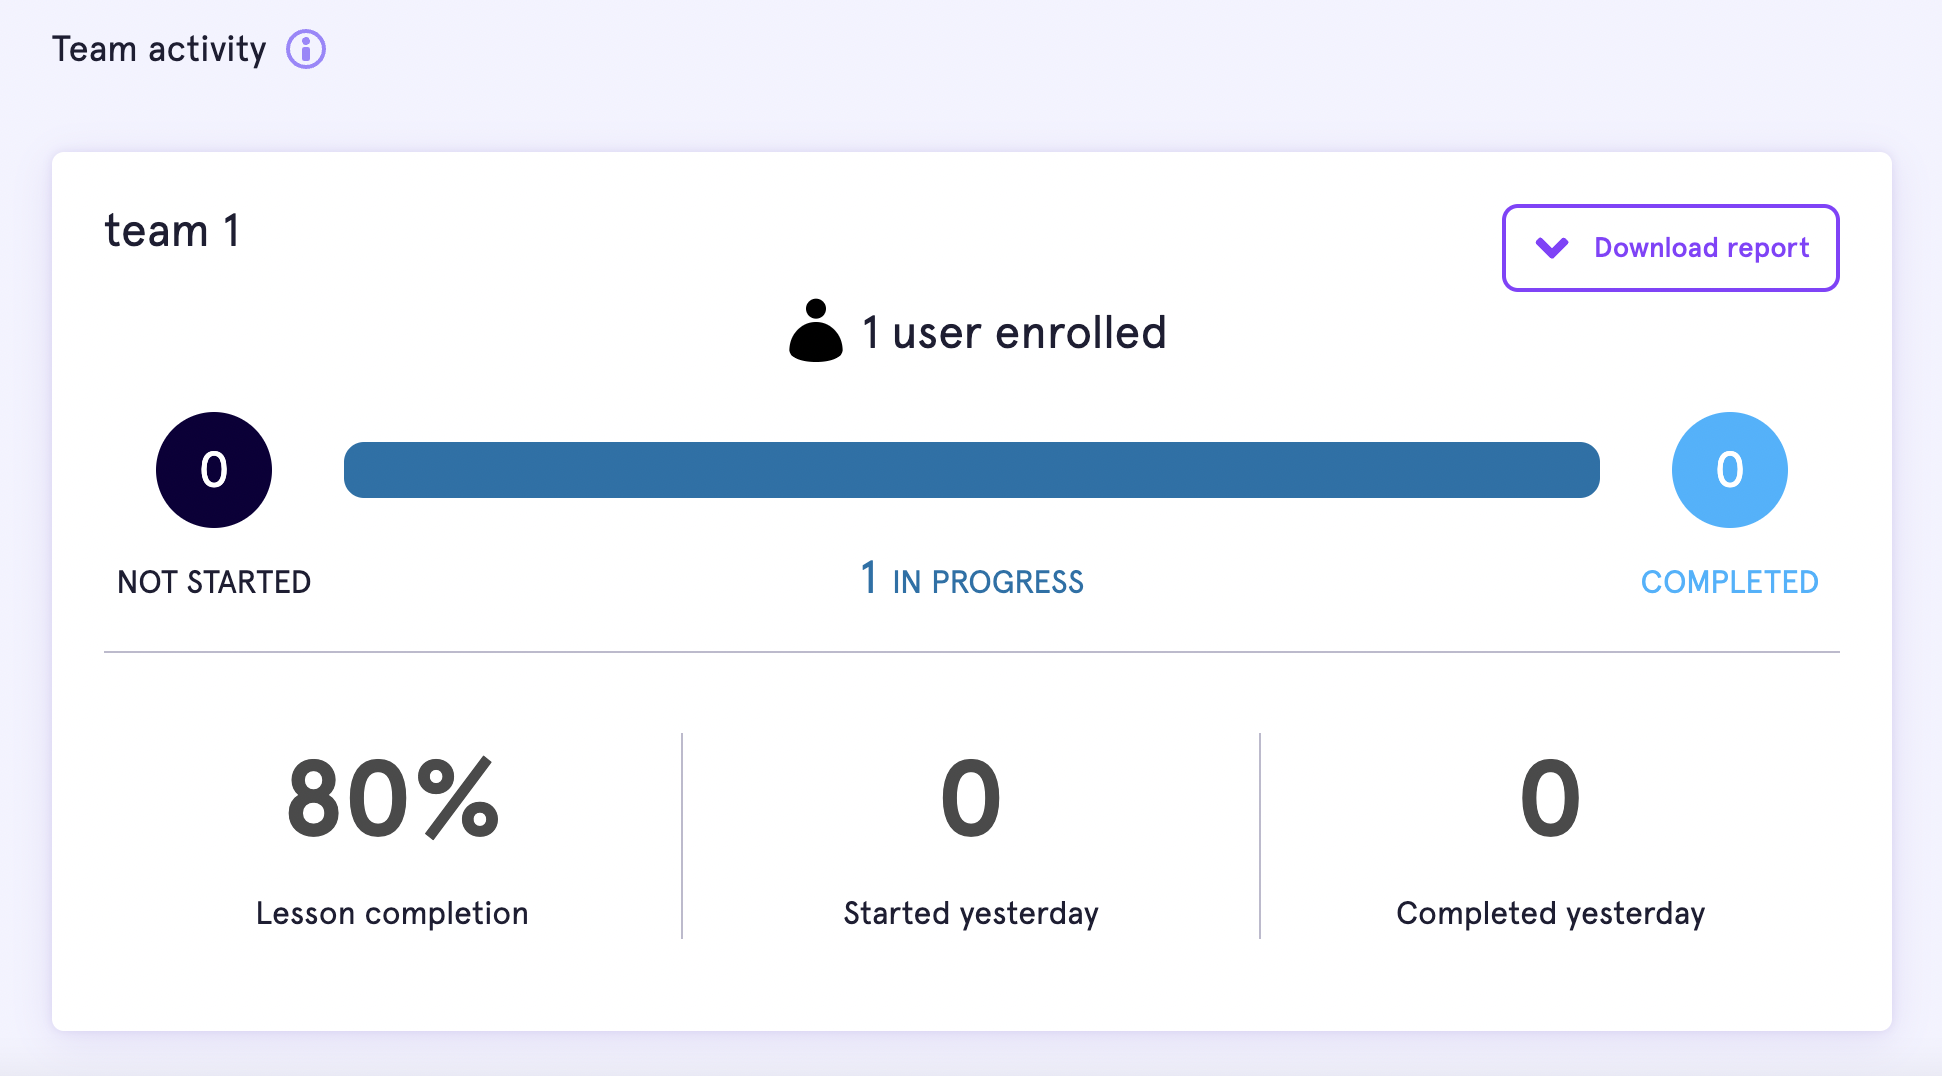Click the Download report text label
This screenshot has height=1076, width=1942.
coord(1702,248)
